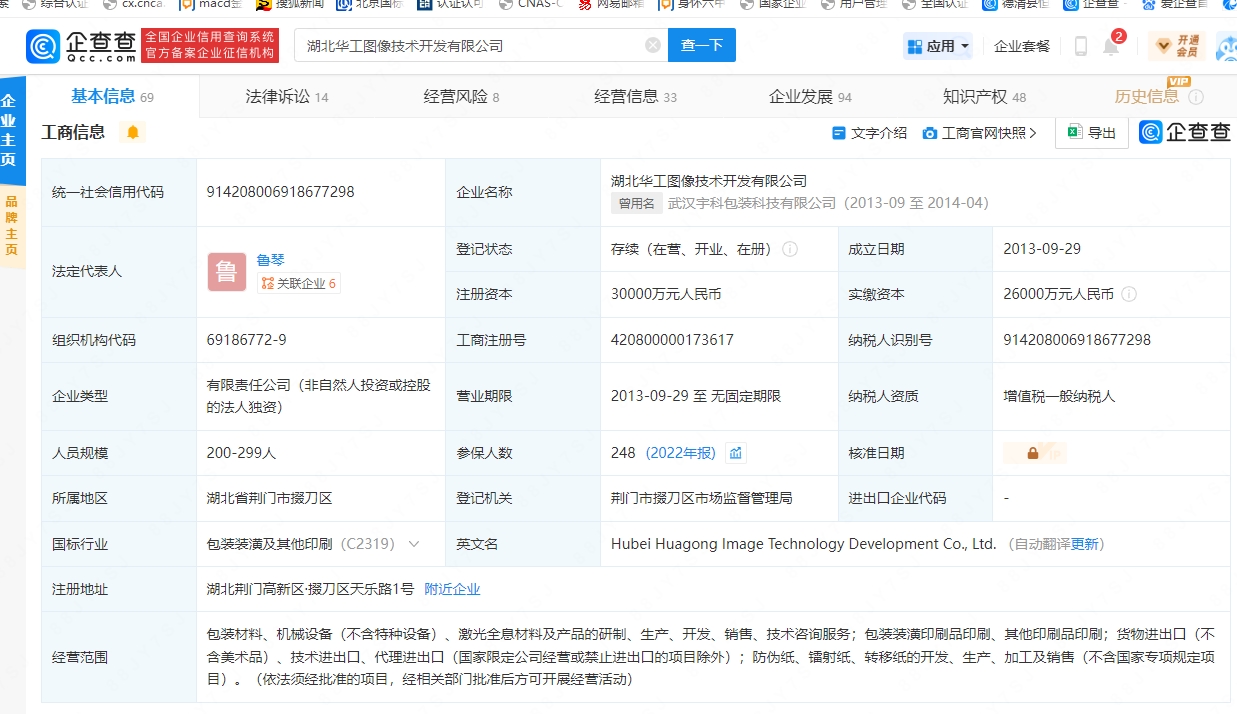Image resolution: width=1237 pixels, height=714 pixels.
Task: Click the 曾用名 tag
Action: click(x=638, y=203)
